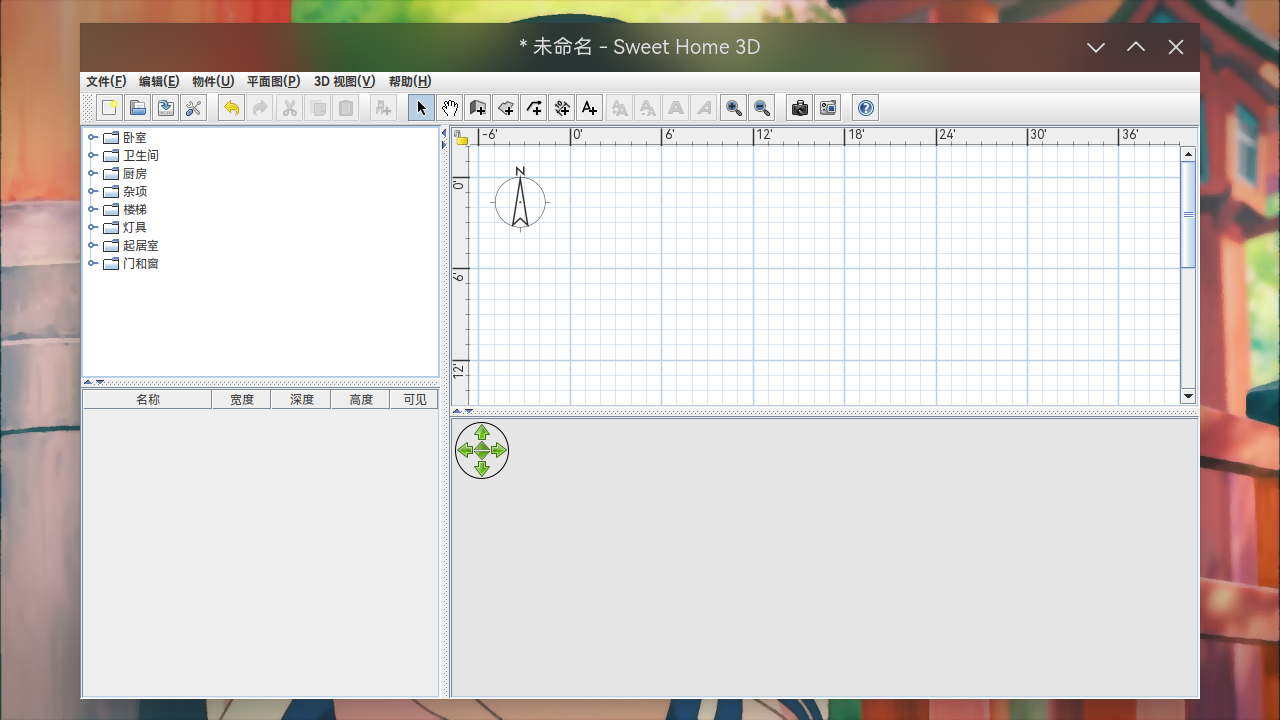The height and width of the screenshot is (720, 1280).
Task: Select the Create rooms tool
Action: [506, 108]
